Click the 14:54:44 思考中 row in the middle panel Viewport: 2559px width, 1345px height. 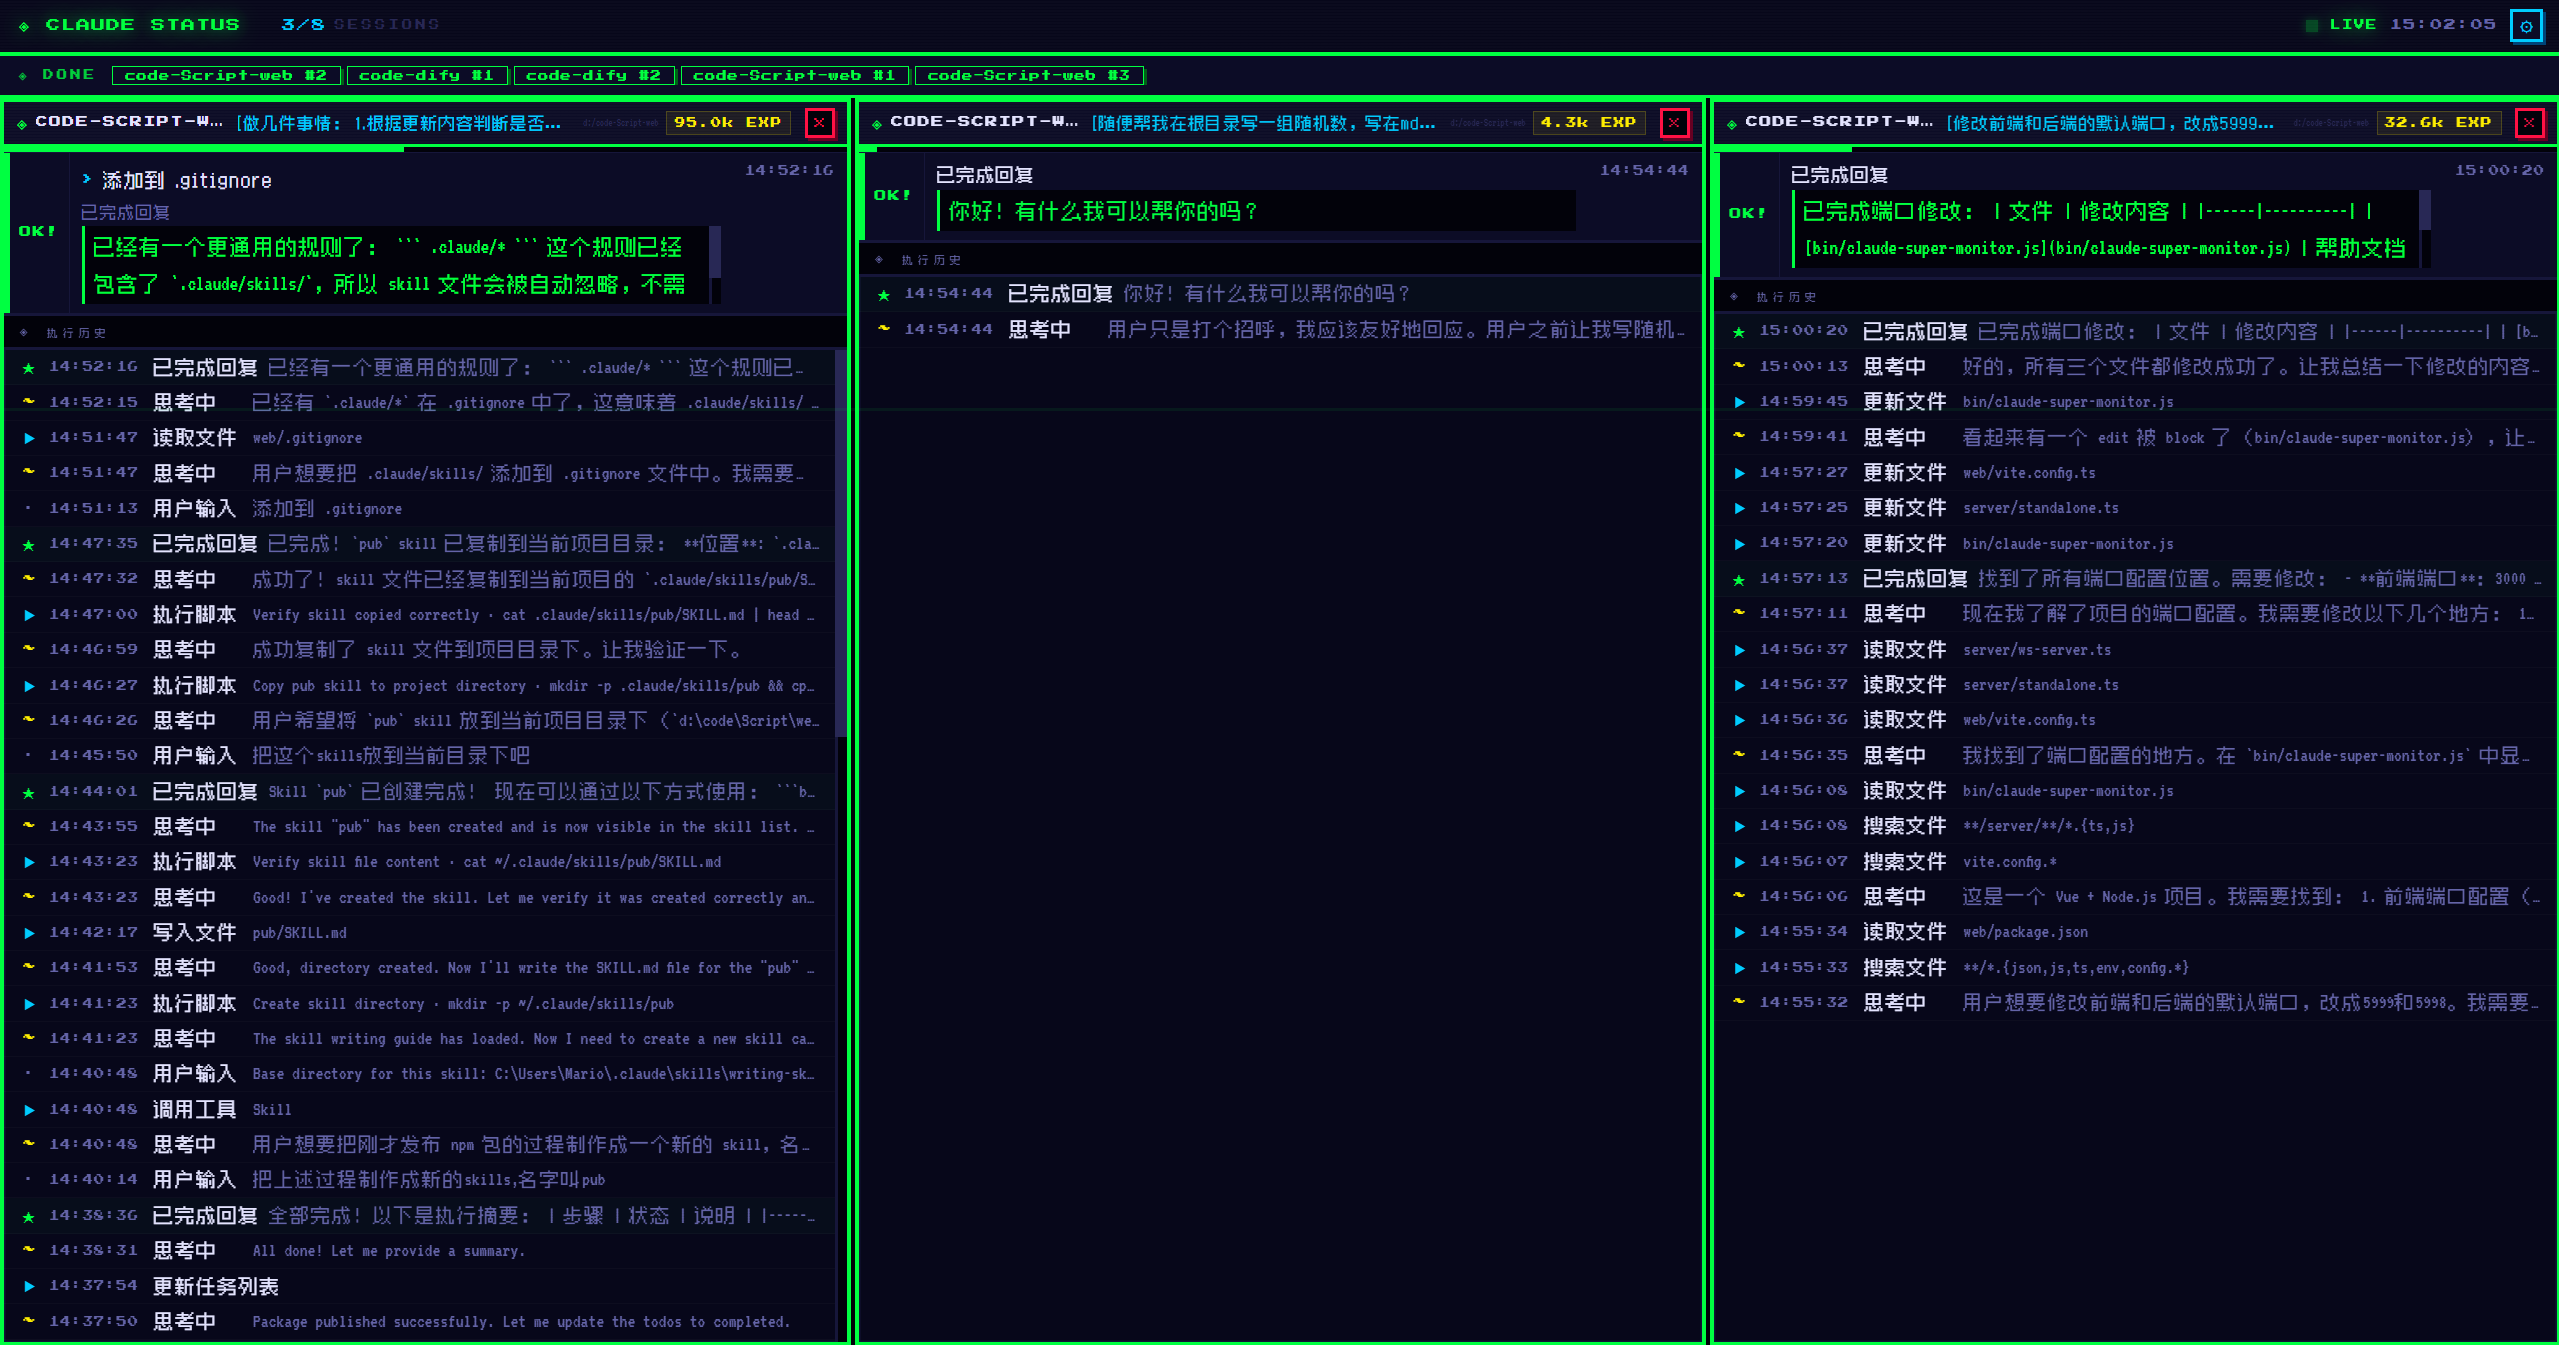pyautogui.click(x=1281, y=329)
